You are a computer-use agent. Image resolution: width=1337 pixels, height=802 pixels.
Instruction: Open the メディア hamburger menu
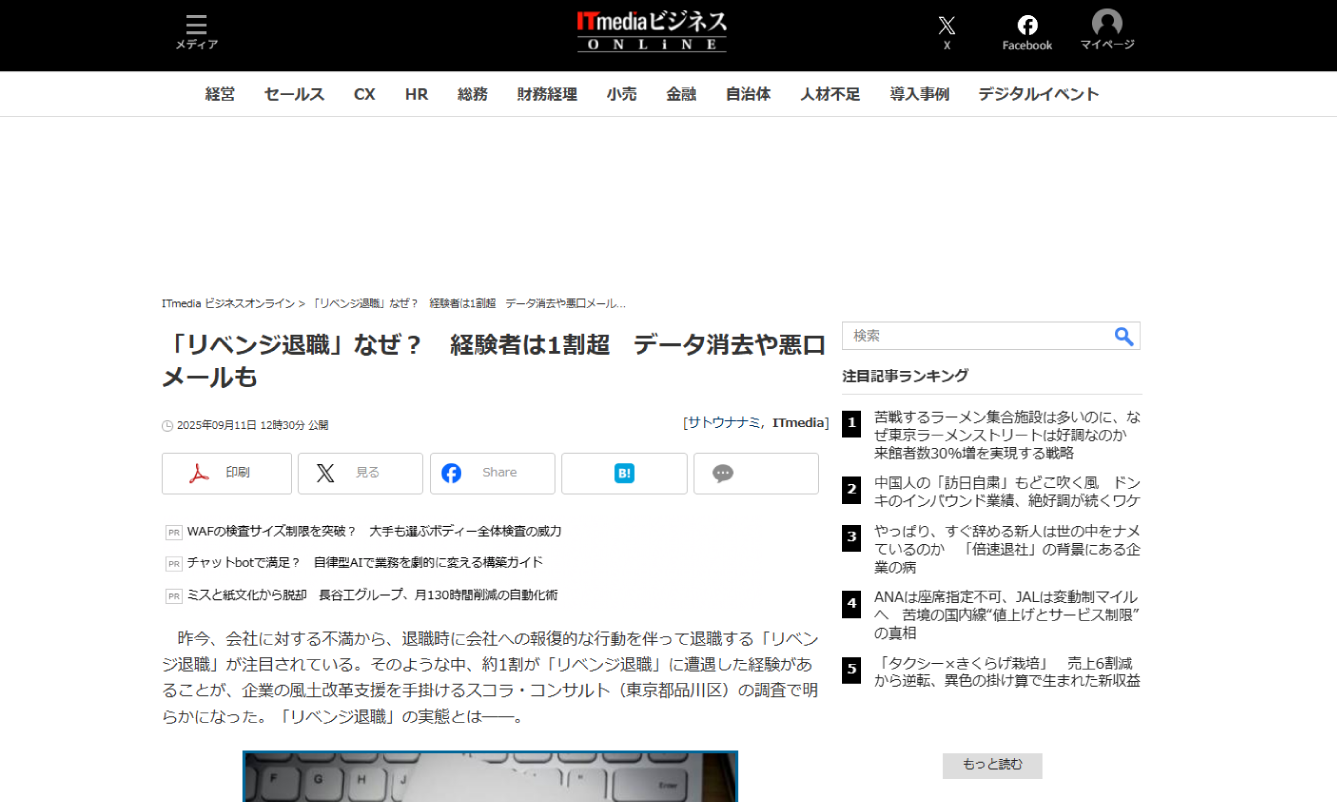pyautogui.click(x=196, y=31)
